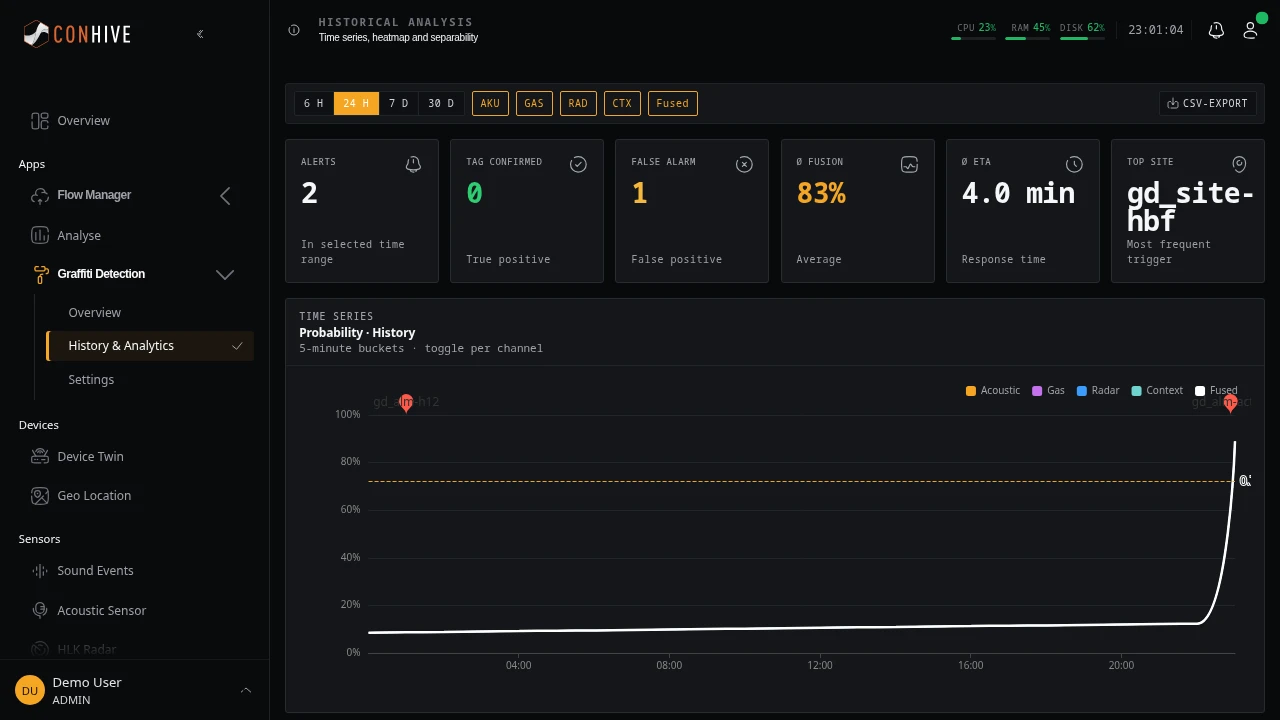Click the clock icon in ETA card
Viewport: 1280px width, 720px height.
coord(1074,164)
